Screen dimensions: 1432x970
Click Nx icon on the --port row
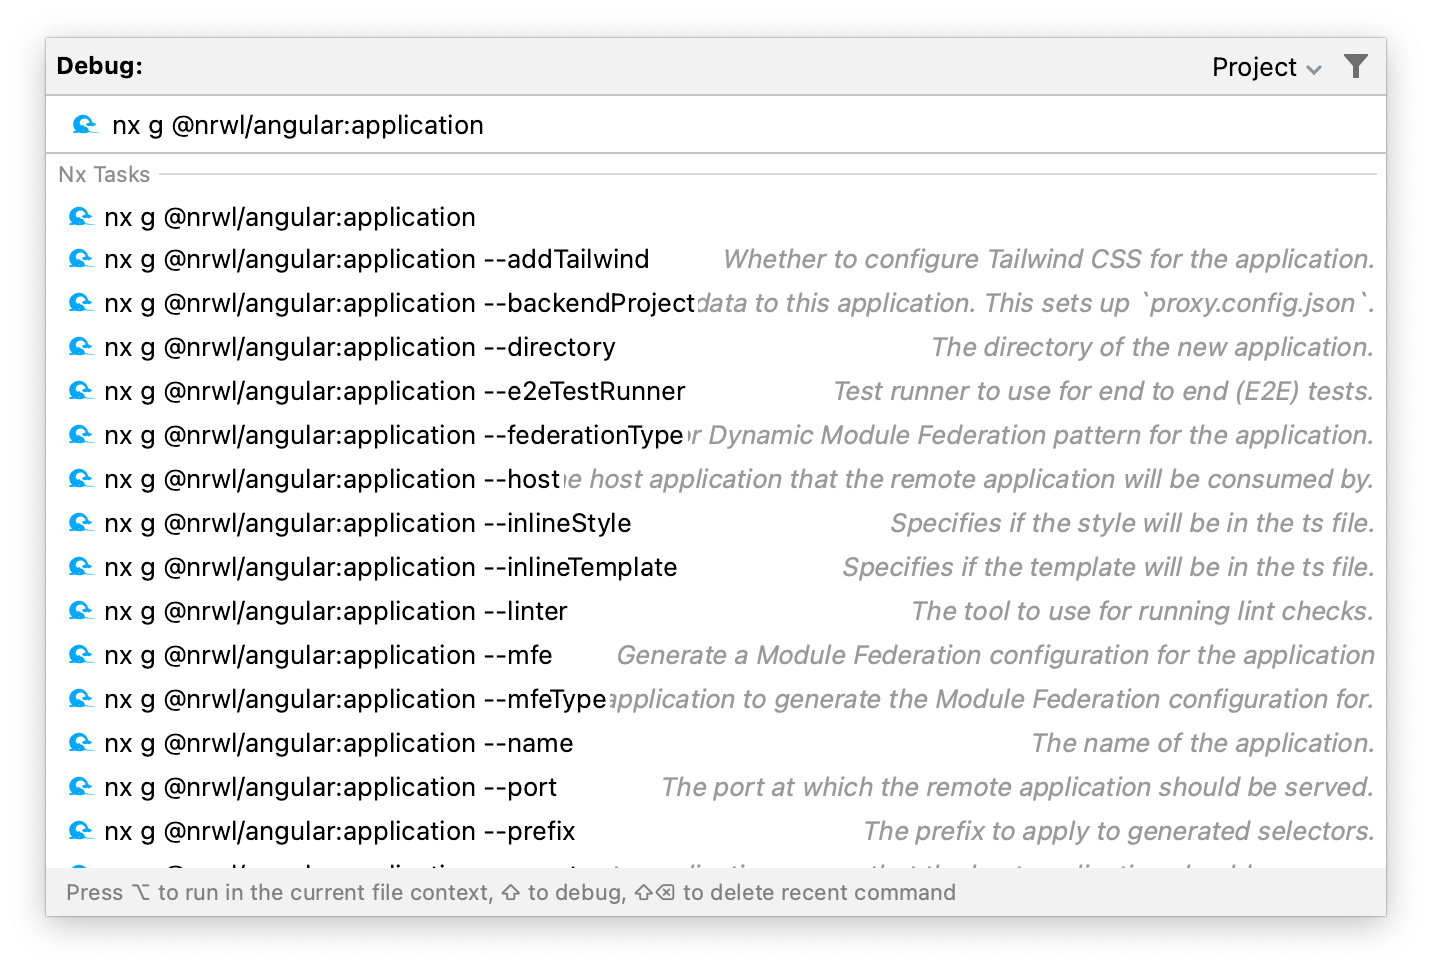[x=81, y=787]
